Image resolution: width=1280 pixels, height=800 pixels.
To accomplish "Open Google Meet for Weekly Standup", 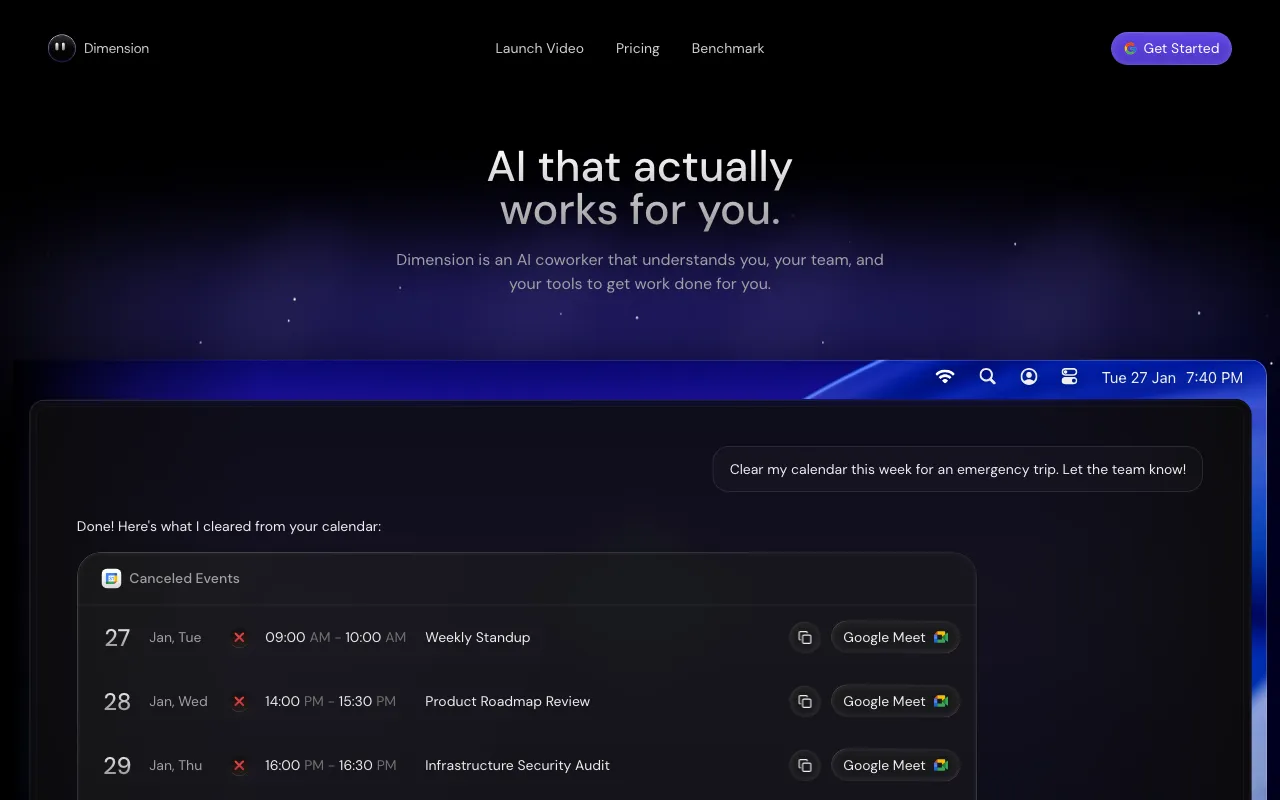I will point(895,637).
